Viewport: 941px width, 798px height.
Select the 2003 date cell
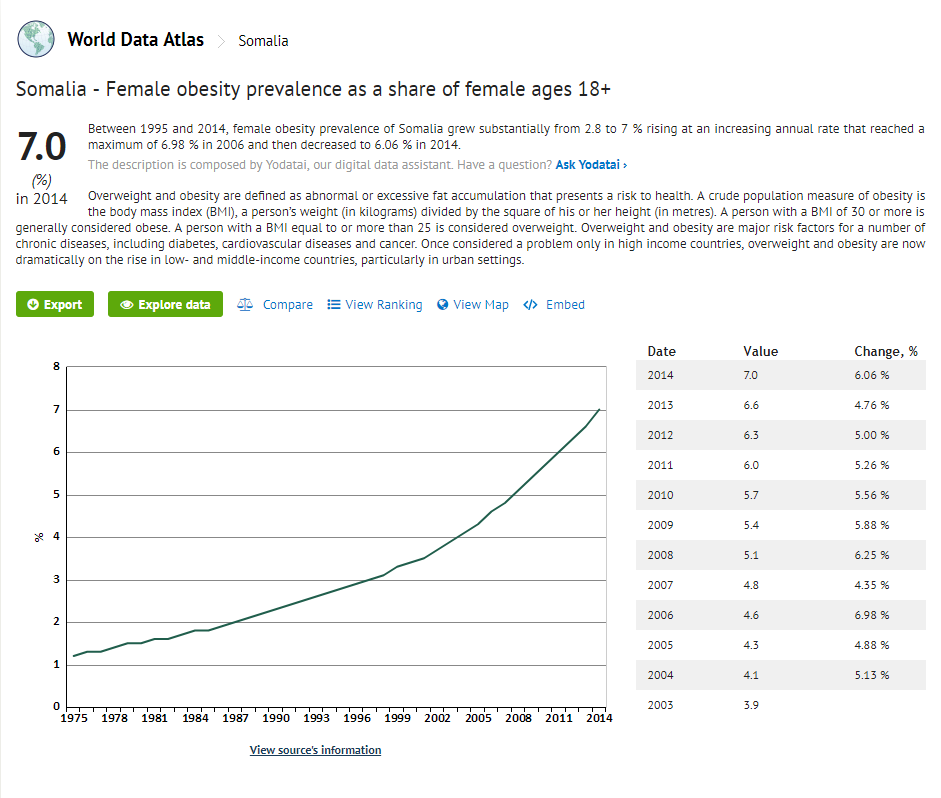[x=660, y=705]
